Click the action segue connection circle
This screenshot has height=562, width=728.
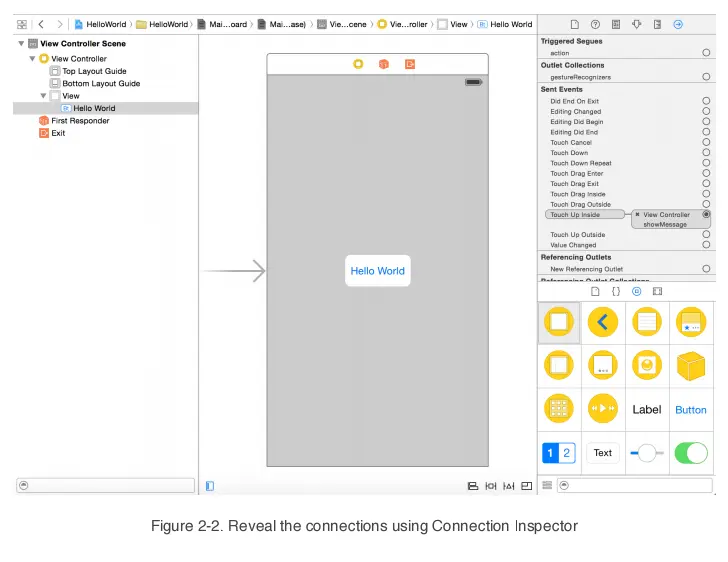pyautogui.click(x=706, y=52)
